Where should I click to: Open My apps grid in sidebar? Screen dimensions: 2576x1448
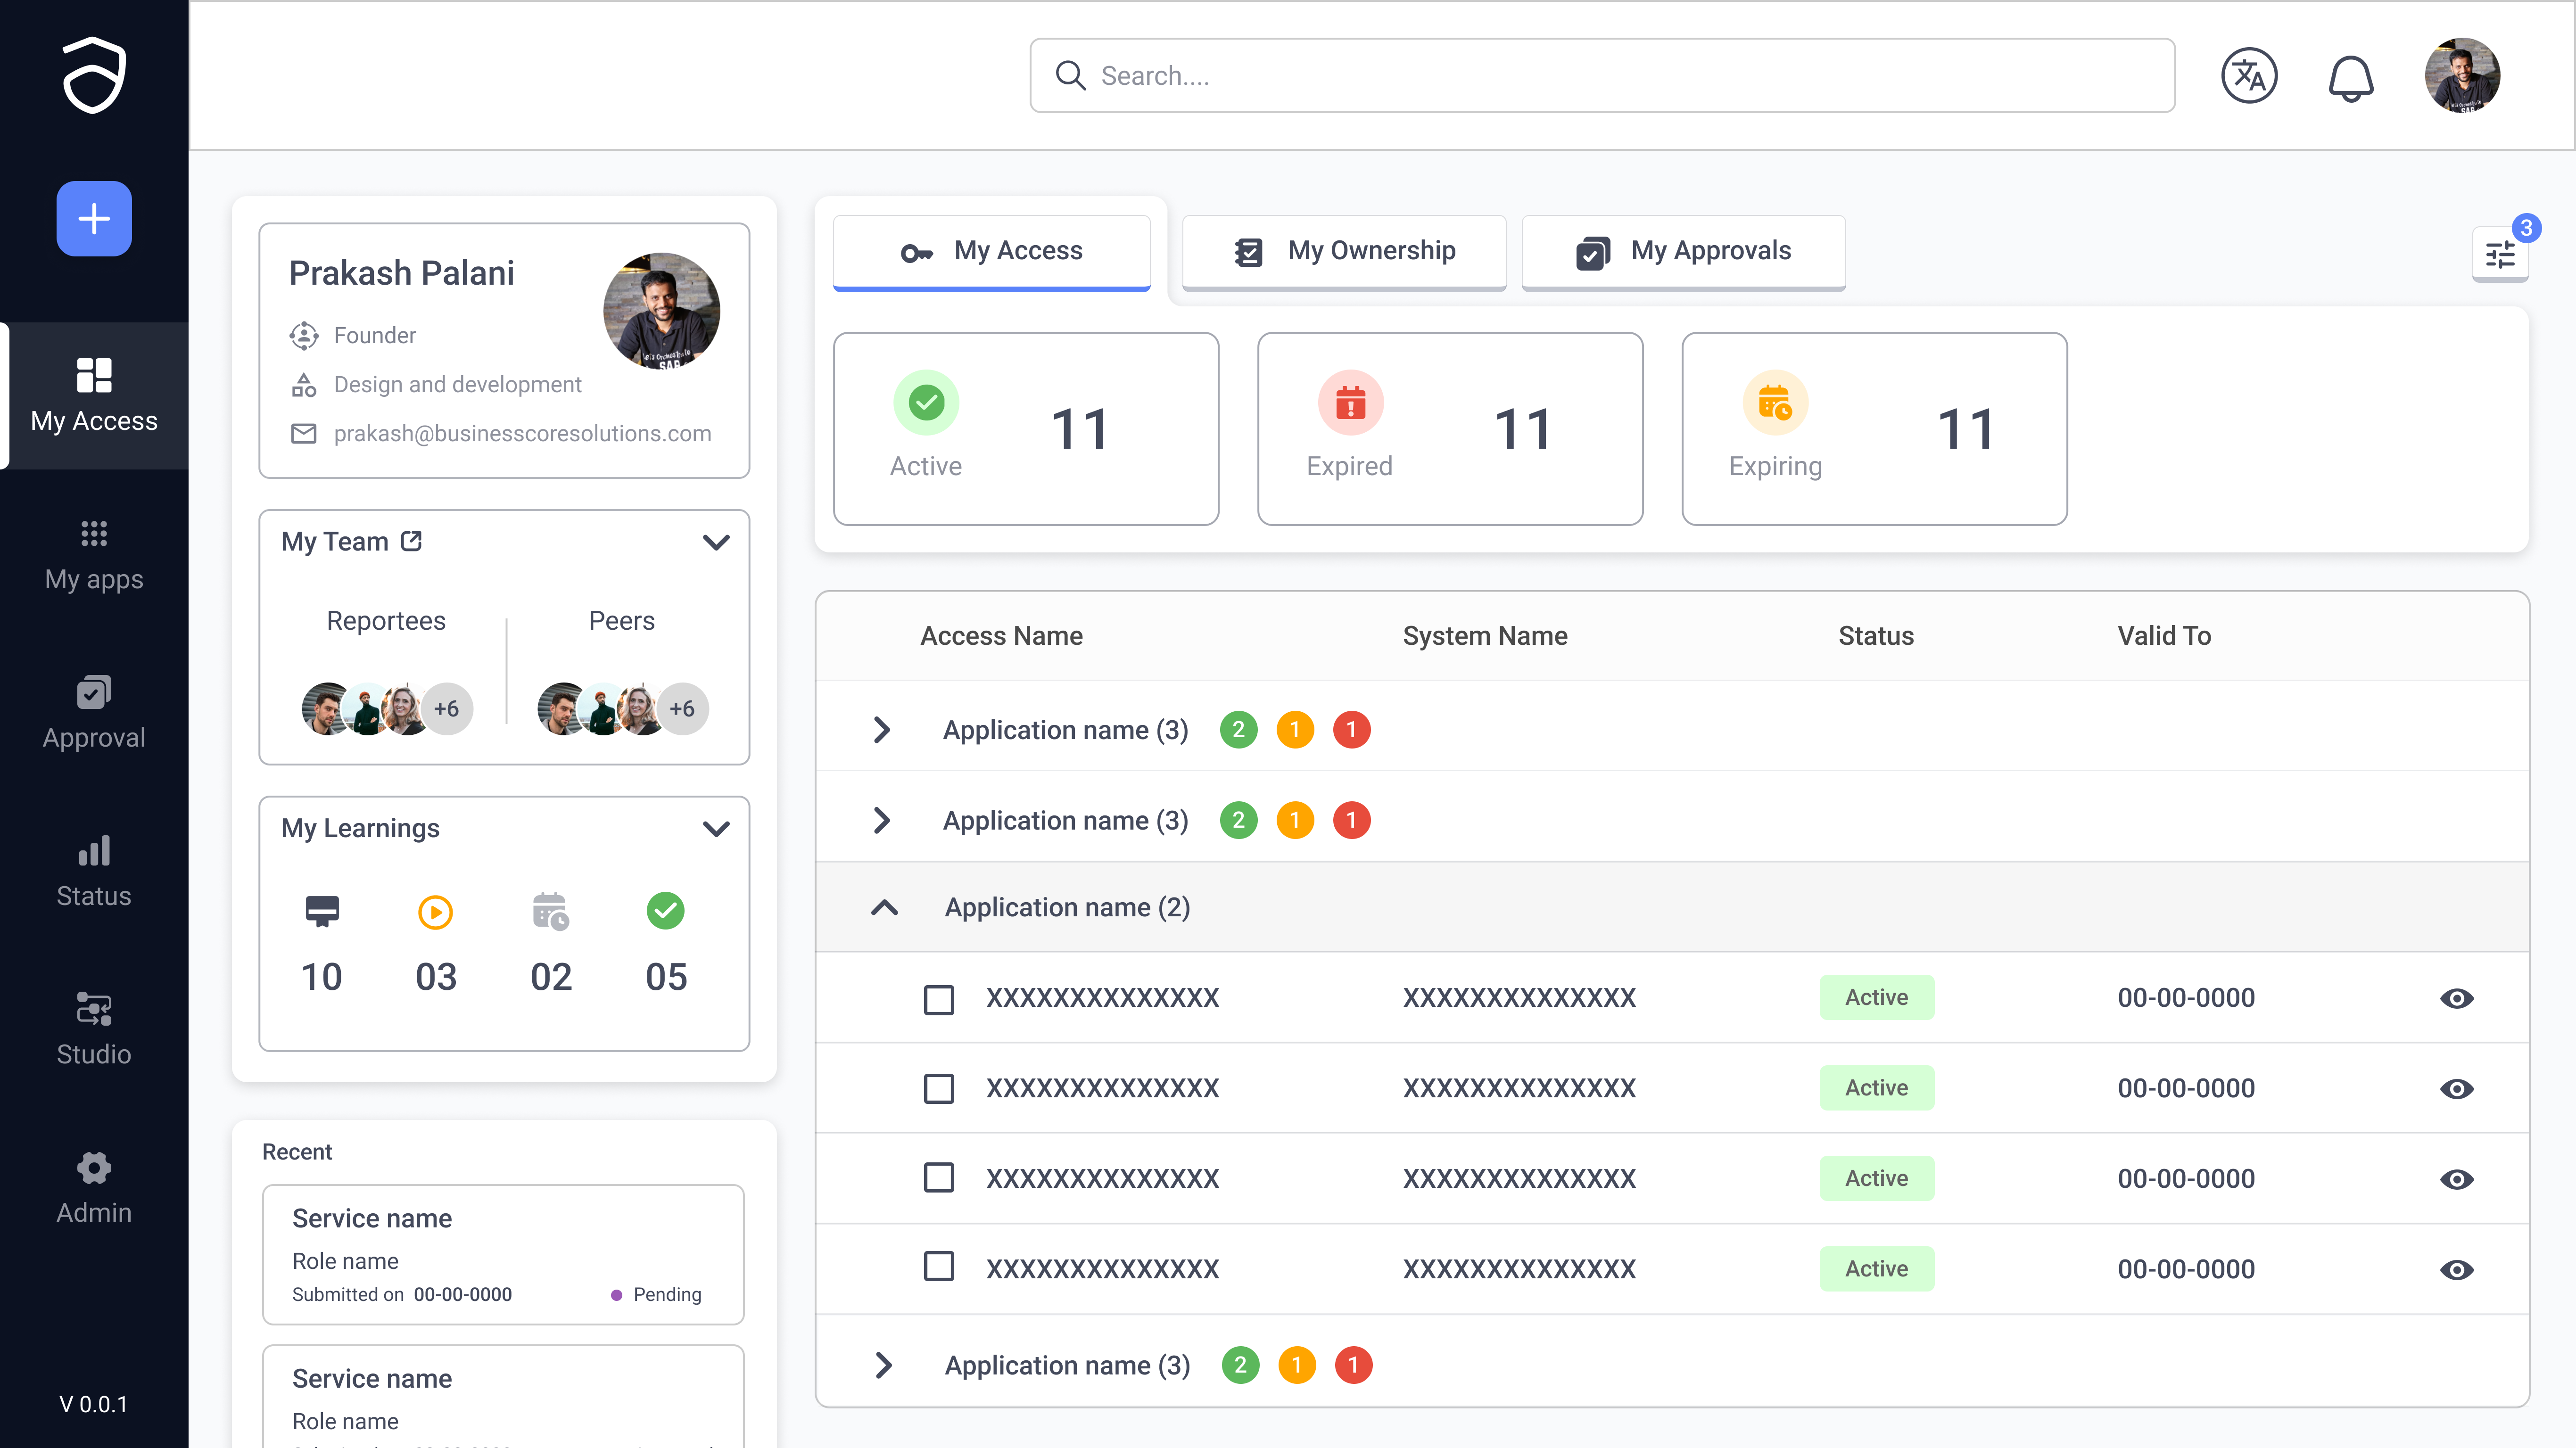[94, 555]
